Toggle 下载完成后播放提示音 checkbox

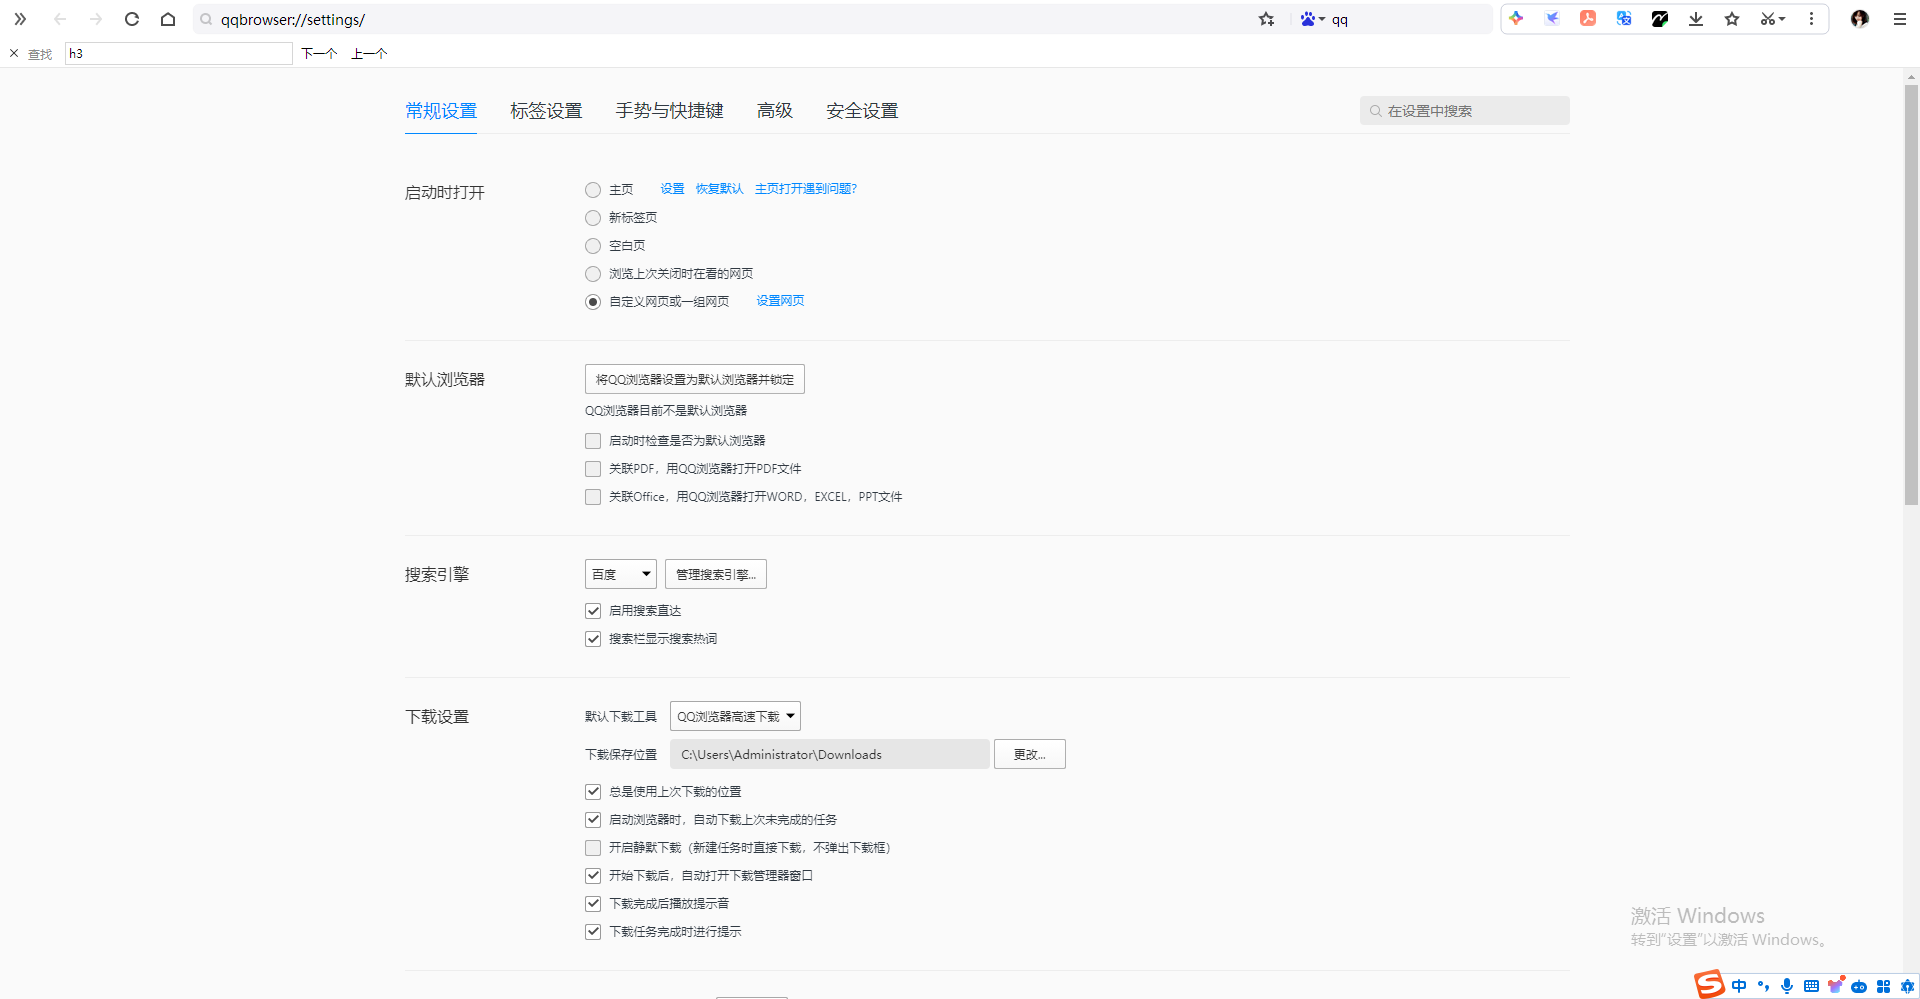pyautogui.click(x=593, y=904)
